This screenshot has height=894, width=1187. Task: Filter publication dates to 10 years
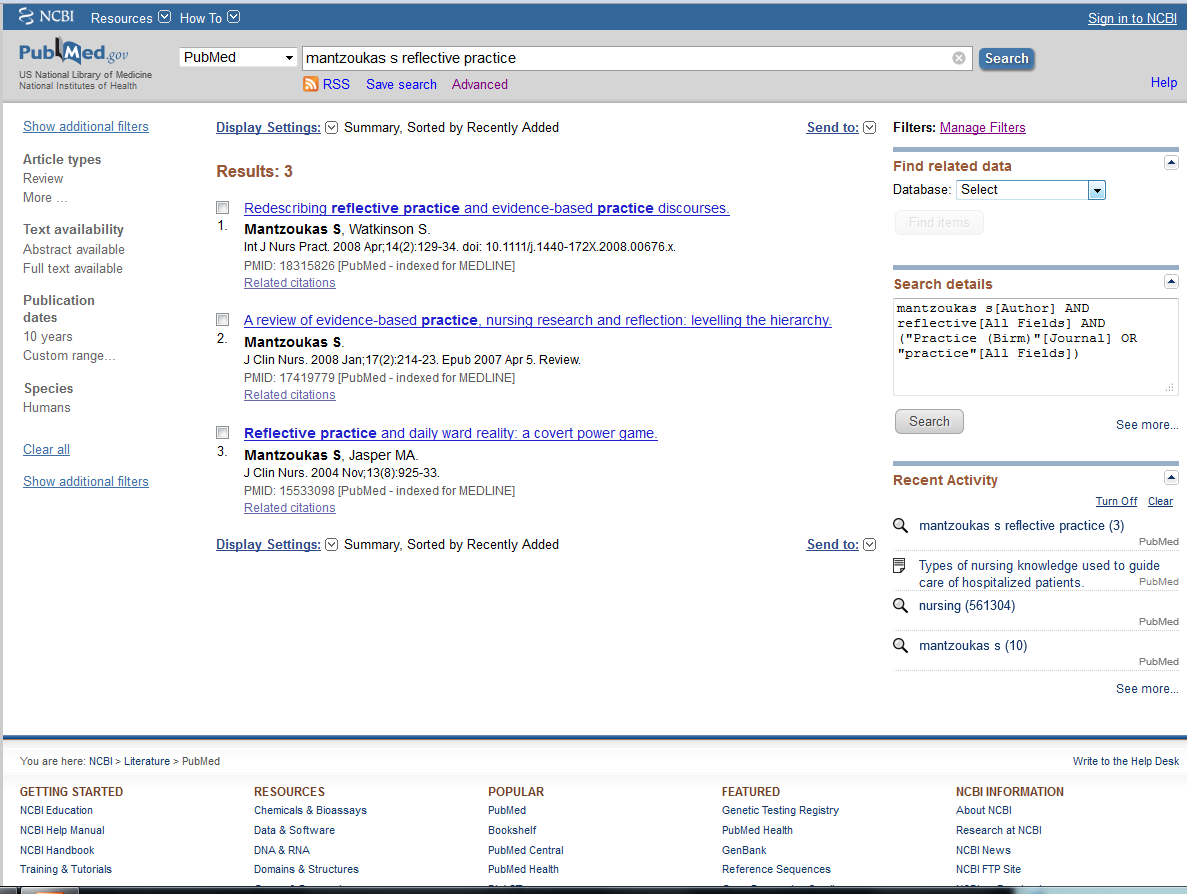coord(48,336)
